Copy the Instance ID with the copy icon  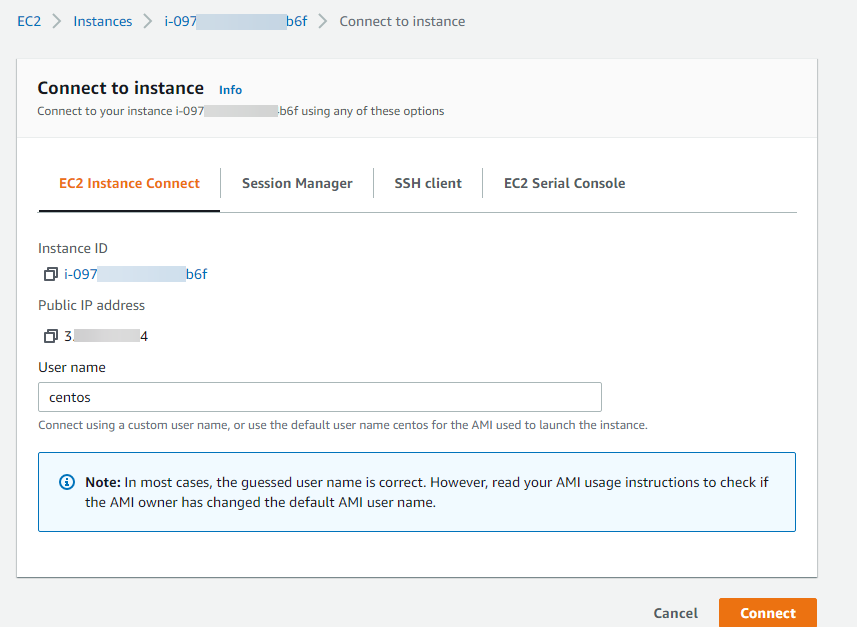[x=51, y=274]
